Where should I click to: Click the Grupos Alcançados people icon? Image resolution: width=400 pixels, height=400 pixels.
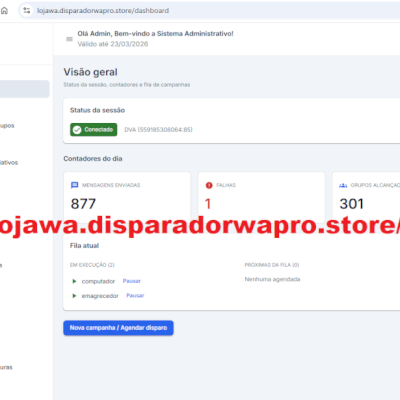[x=343, y=185]
